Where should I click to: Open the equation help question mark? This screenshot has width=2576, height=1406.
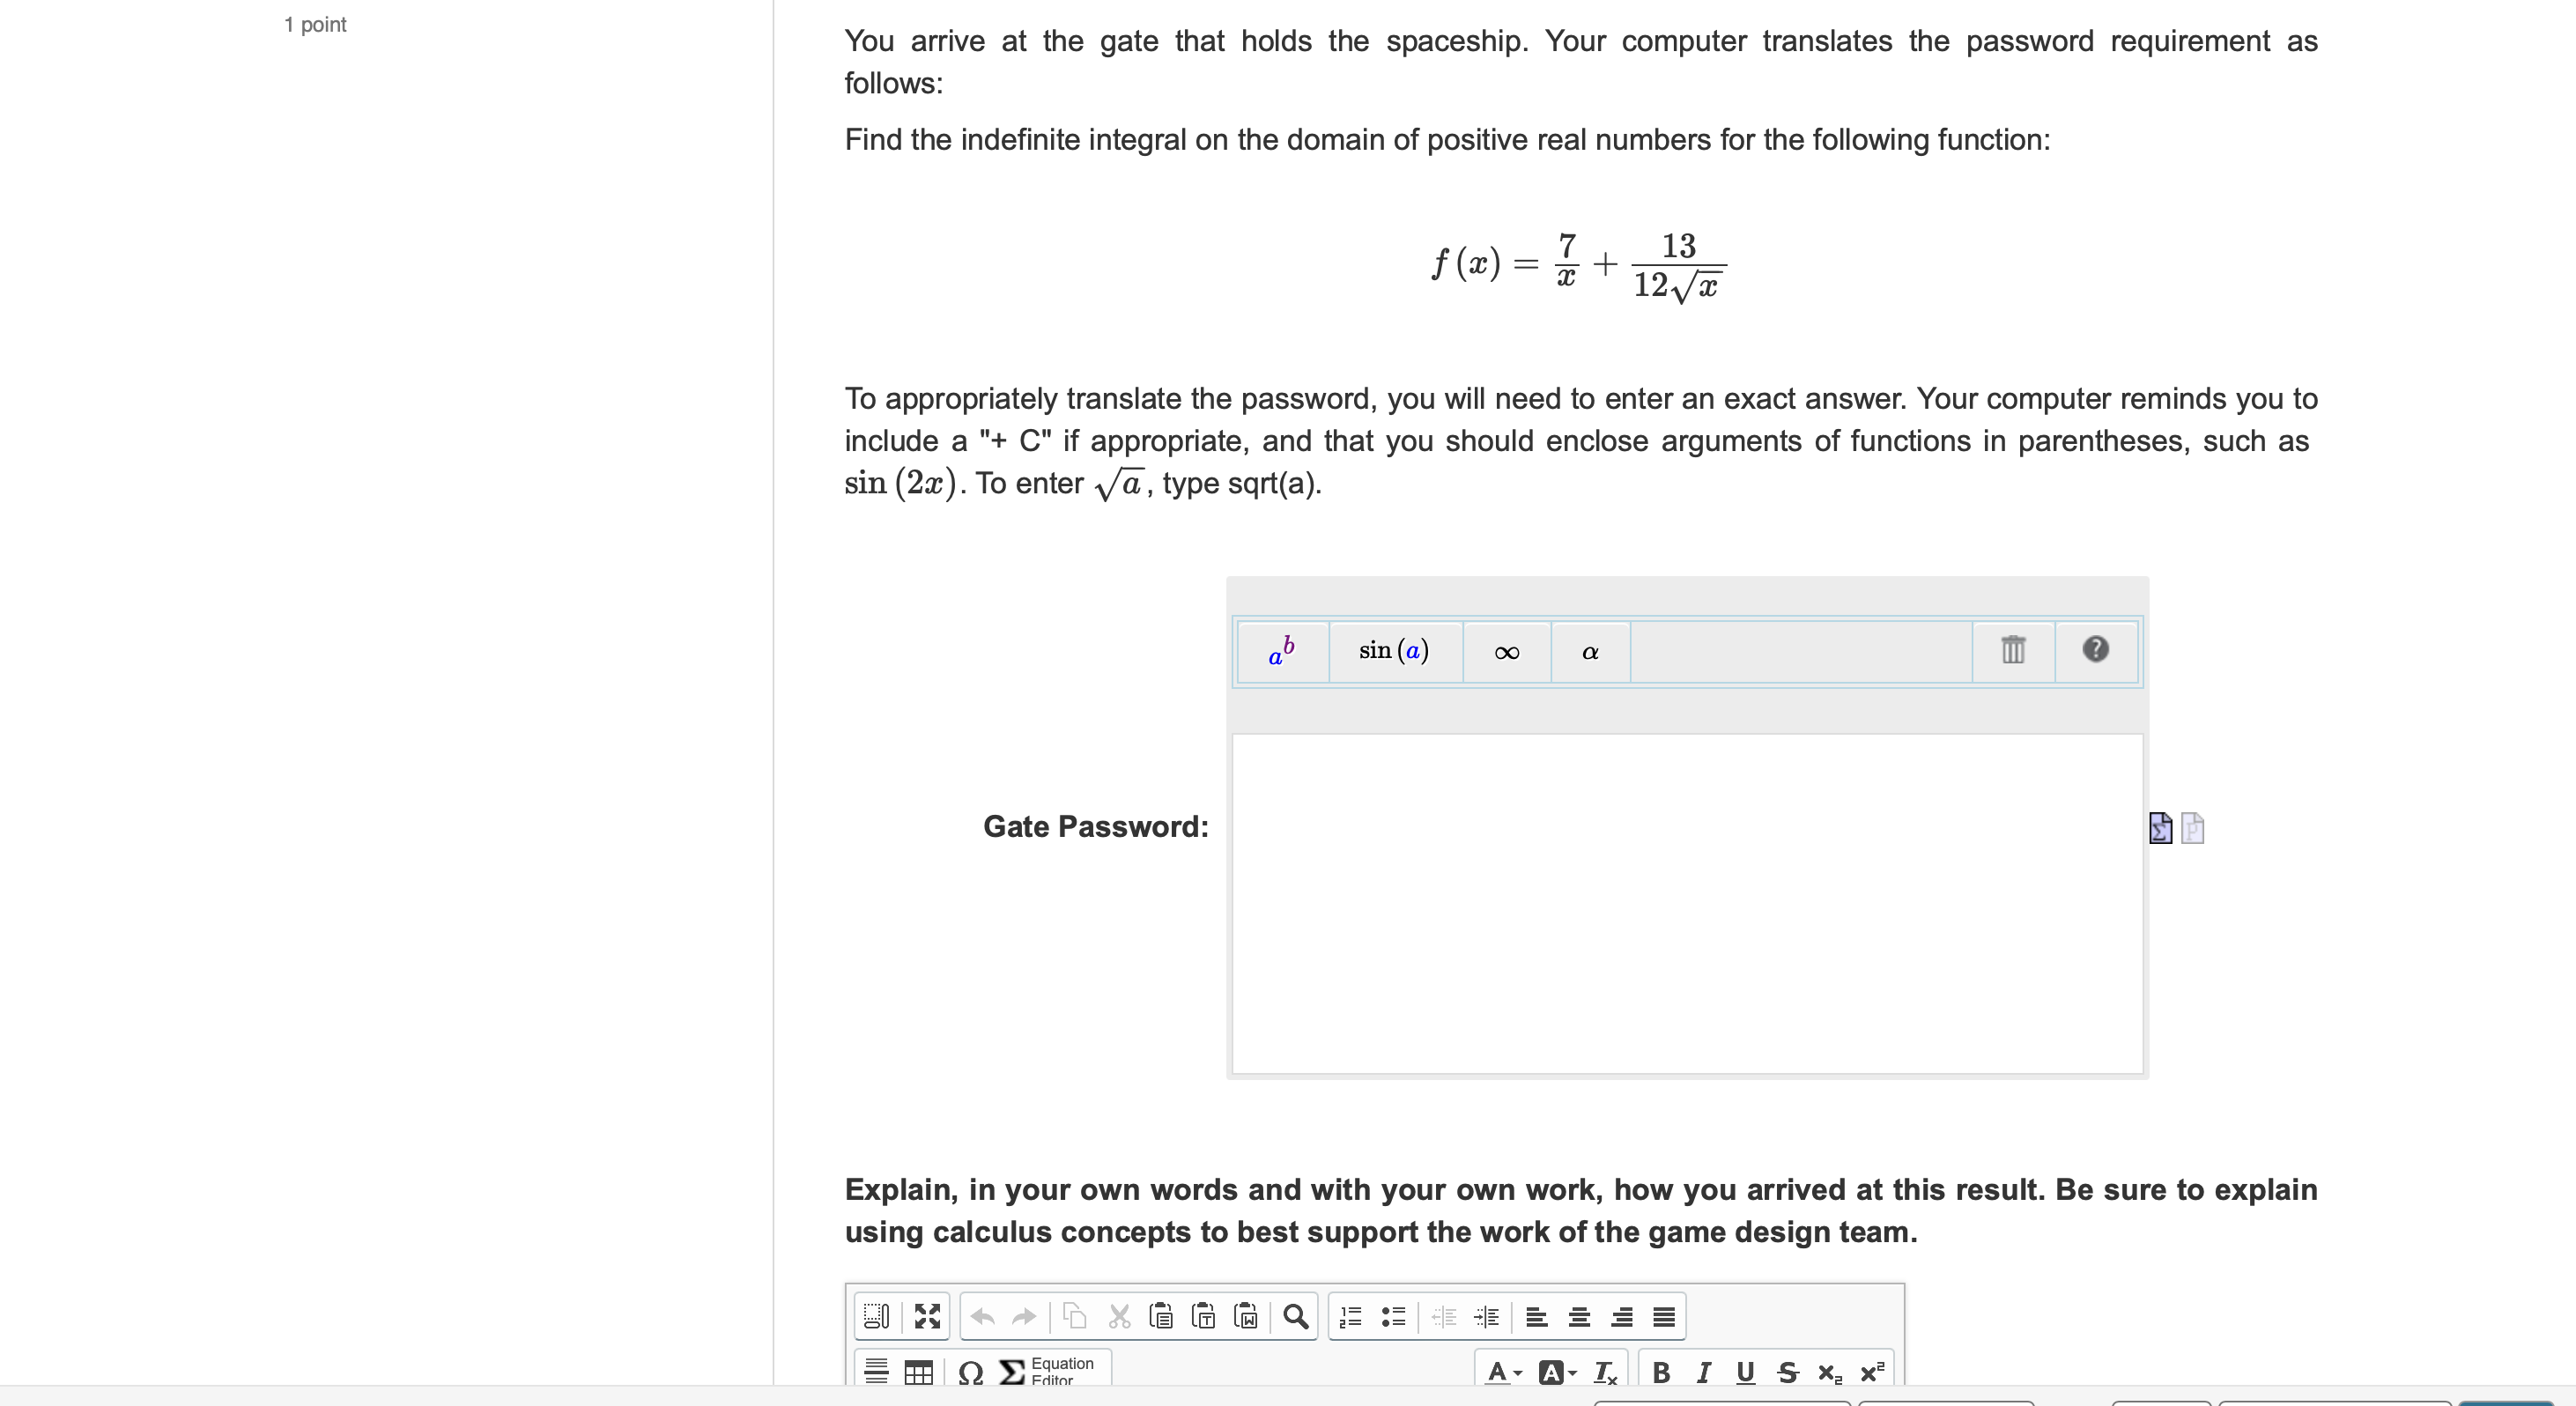[x=2095, y=650]
